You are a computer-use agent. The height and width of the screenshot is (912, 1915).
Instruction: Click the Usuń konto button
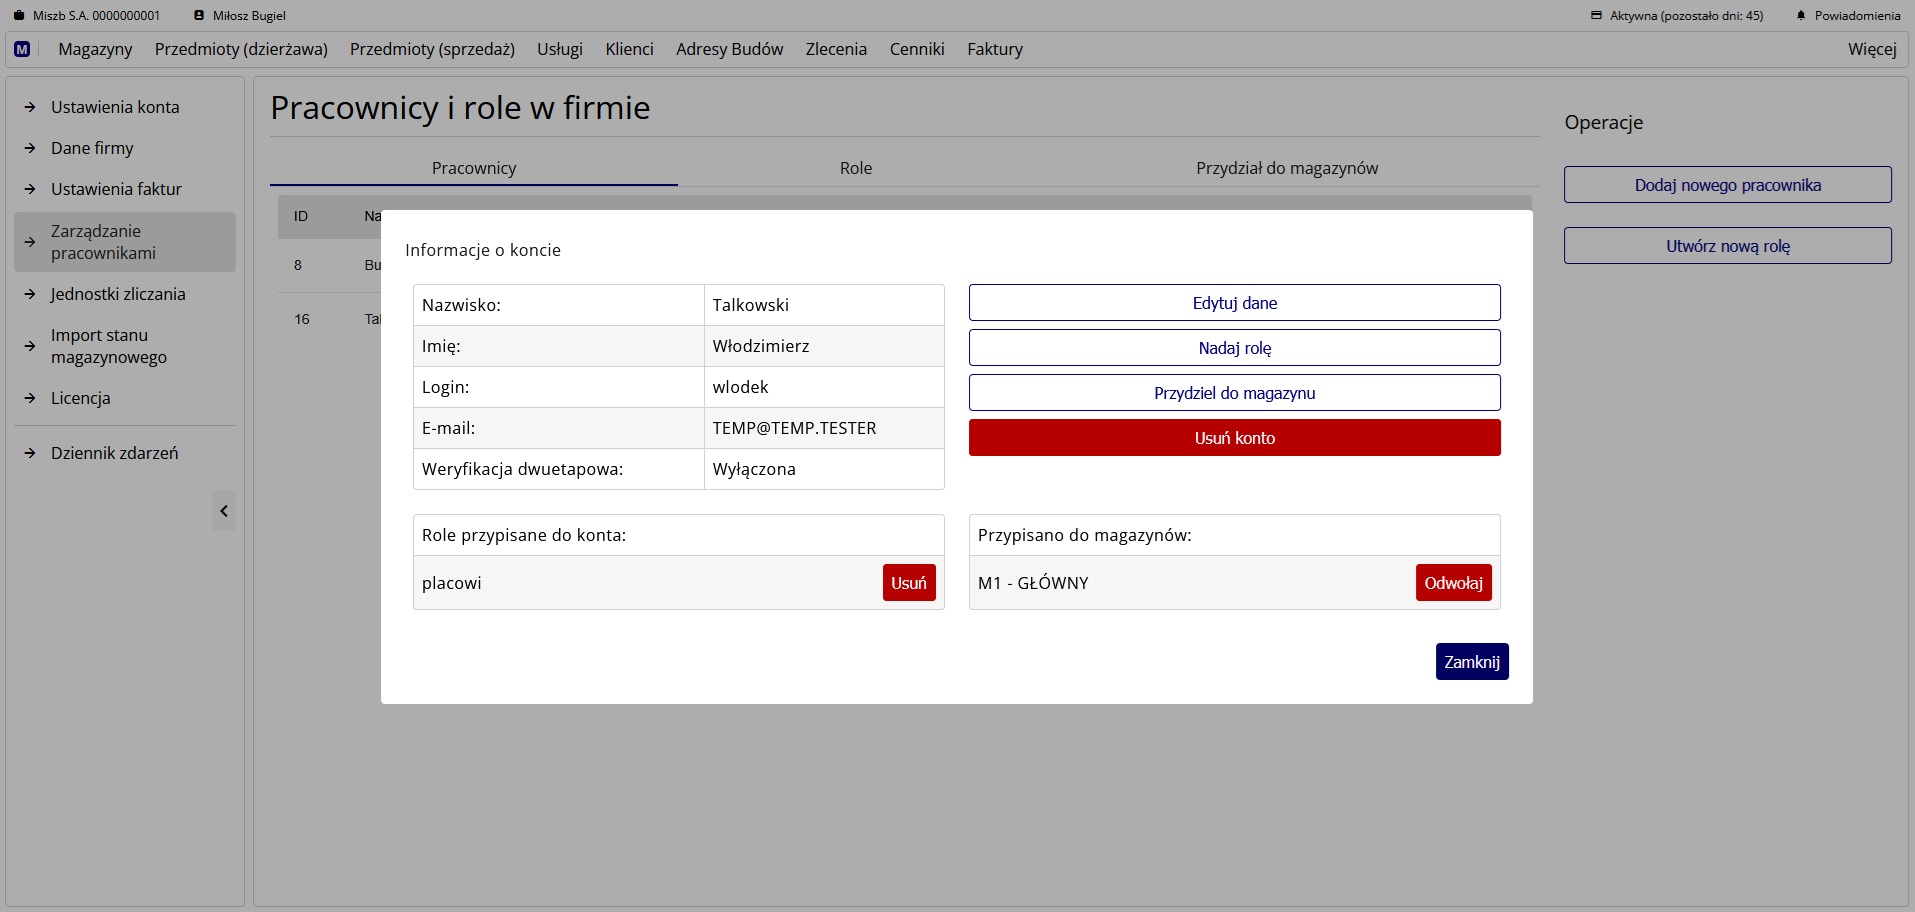[x=1234, y=438]
